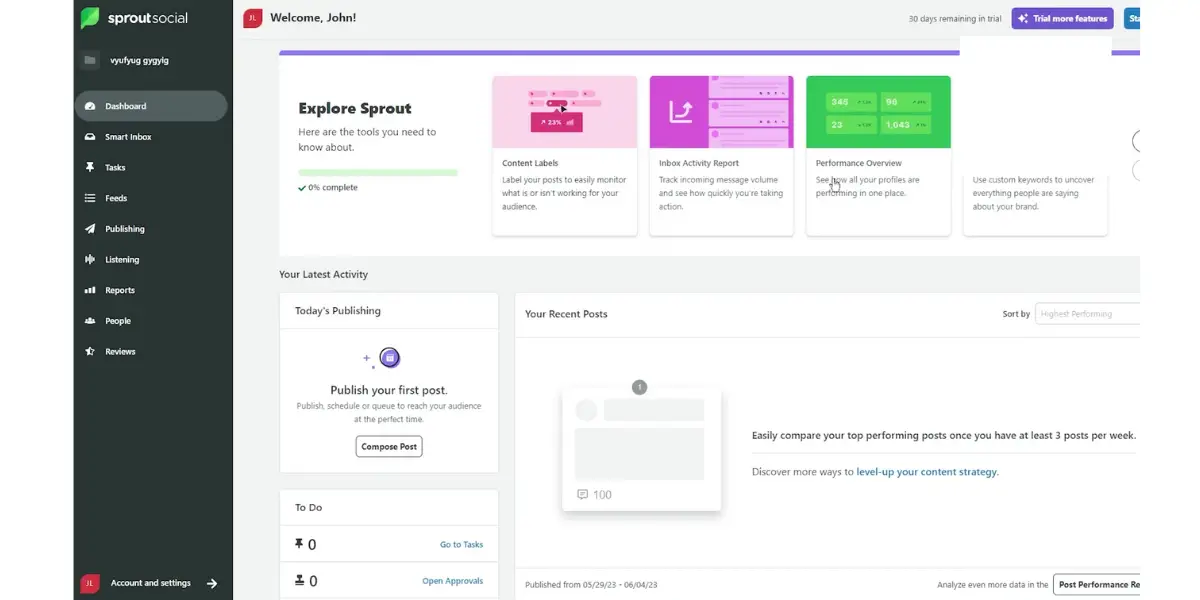The width and height of the screenshot is (1200, 600).
Task: Click the 0% complete progress bar
Action: (378, 172)
